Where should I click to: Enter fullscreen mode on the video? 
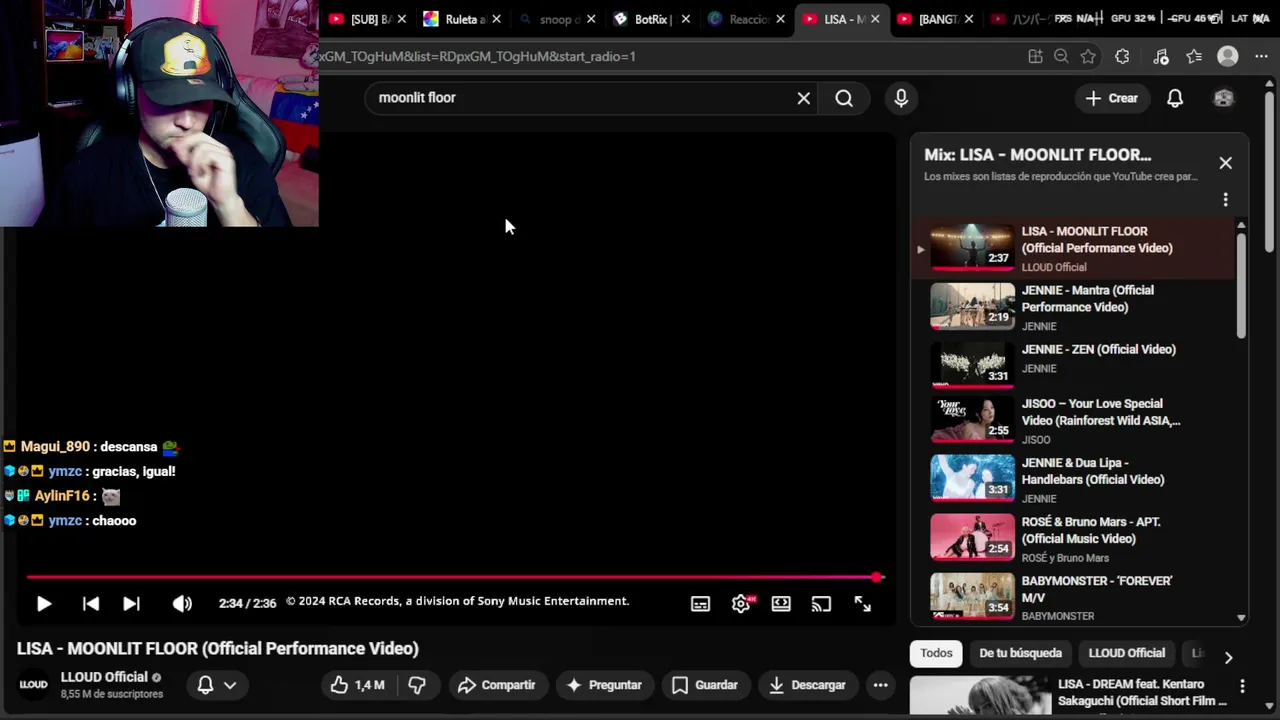862,604
